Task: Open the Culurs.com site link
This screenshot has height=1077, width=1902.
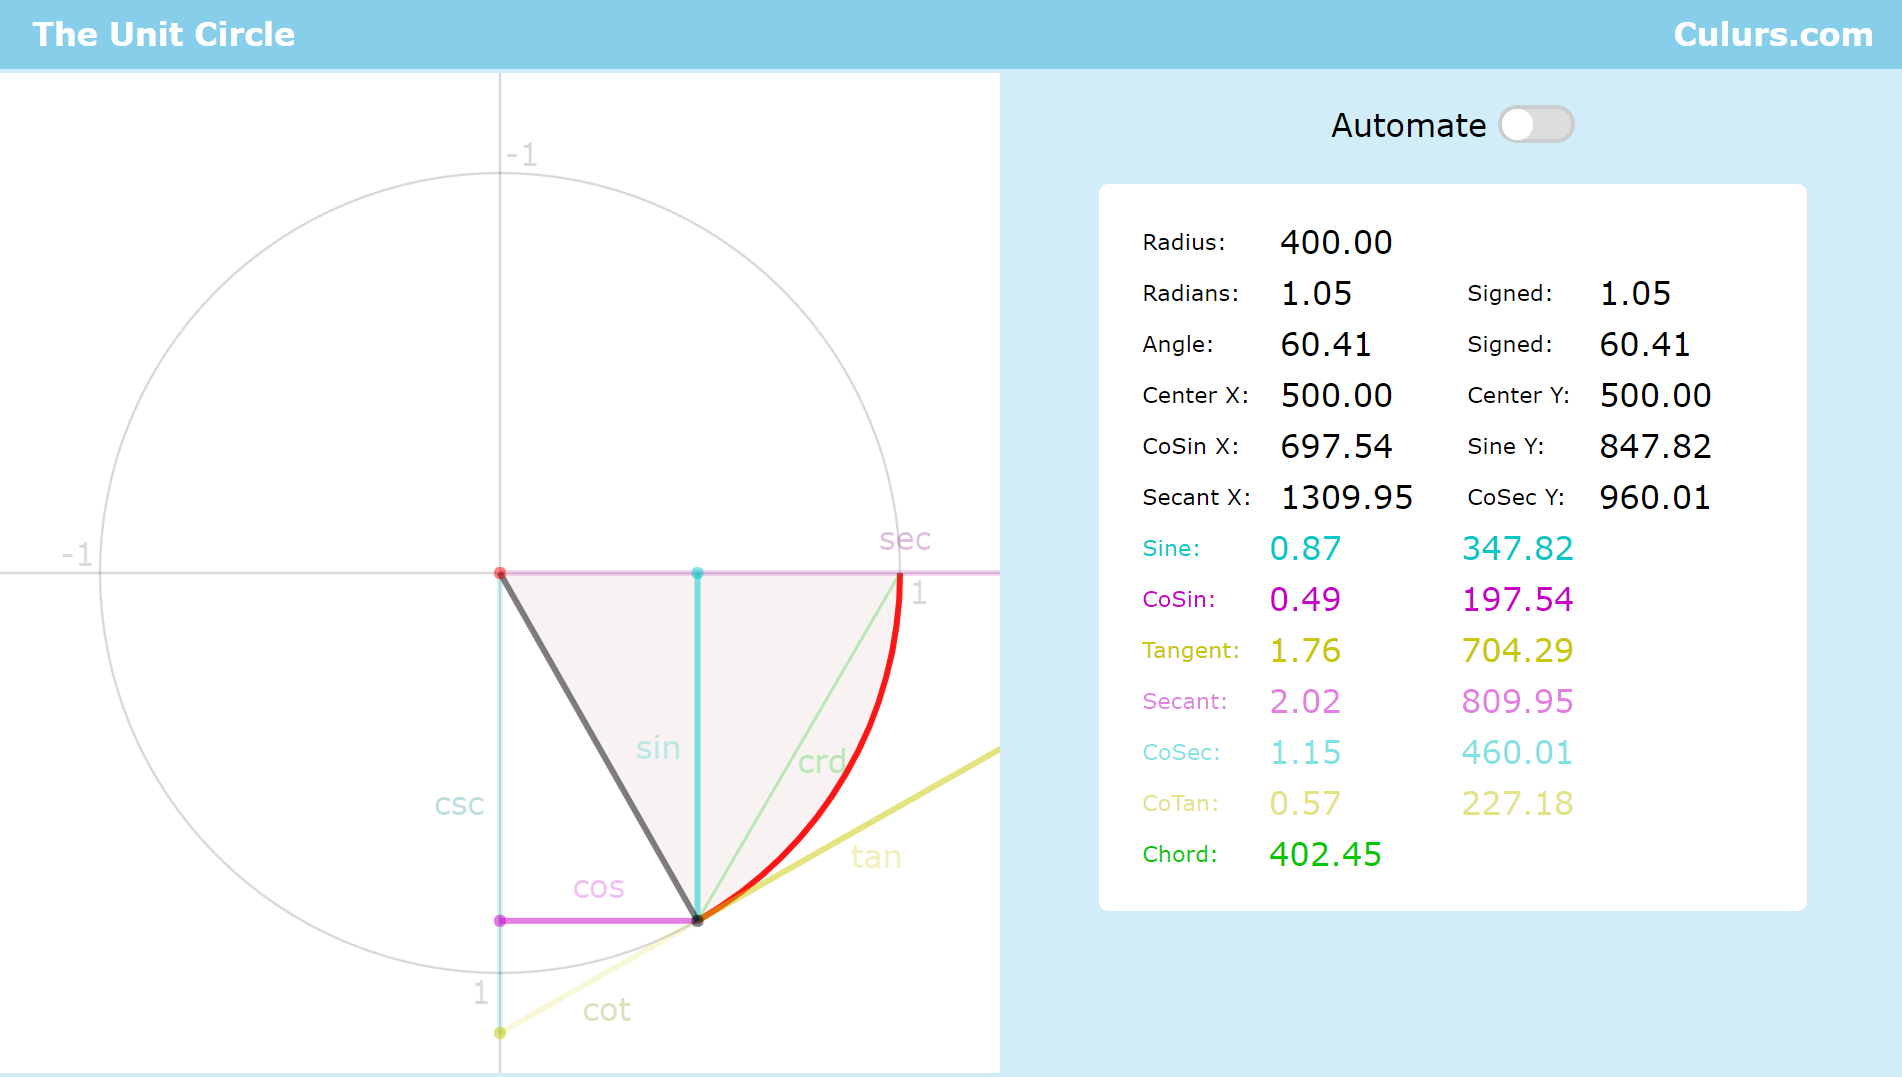Action: point(1775,34)
